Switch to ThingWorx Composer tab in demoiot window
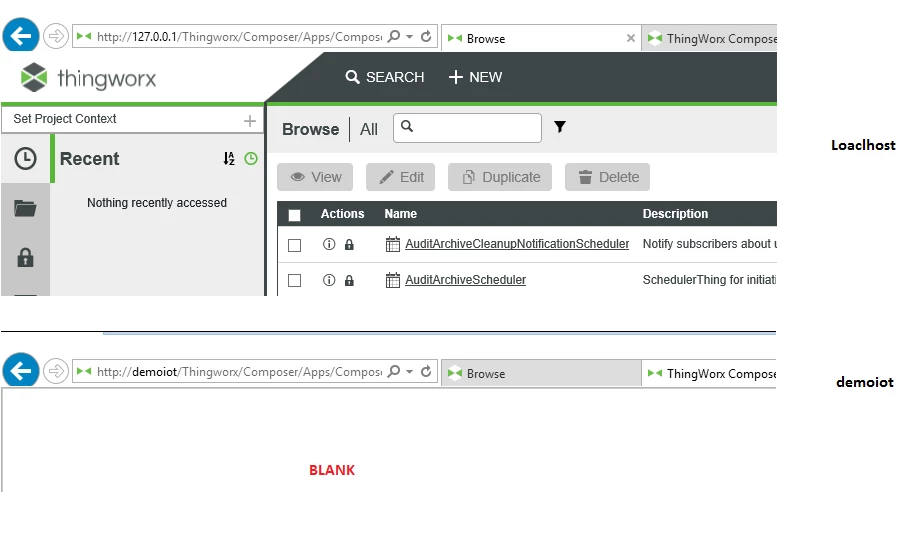Image resolution: width=905 pixels, height=549 pixels. pos(709,374)
